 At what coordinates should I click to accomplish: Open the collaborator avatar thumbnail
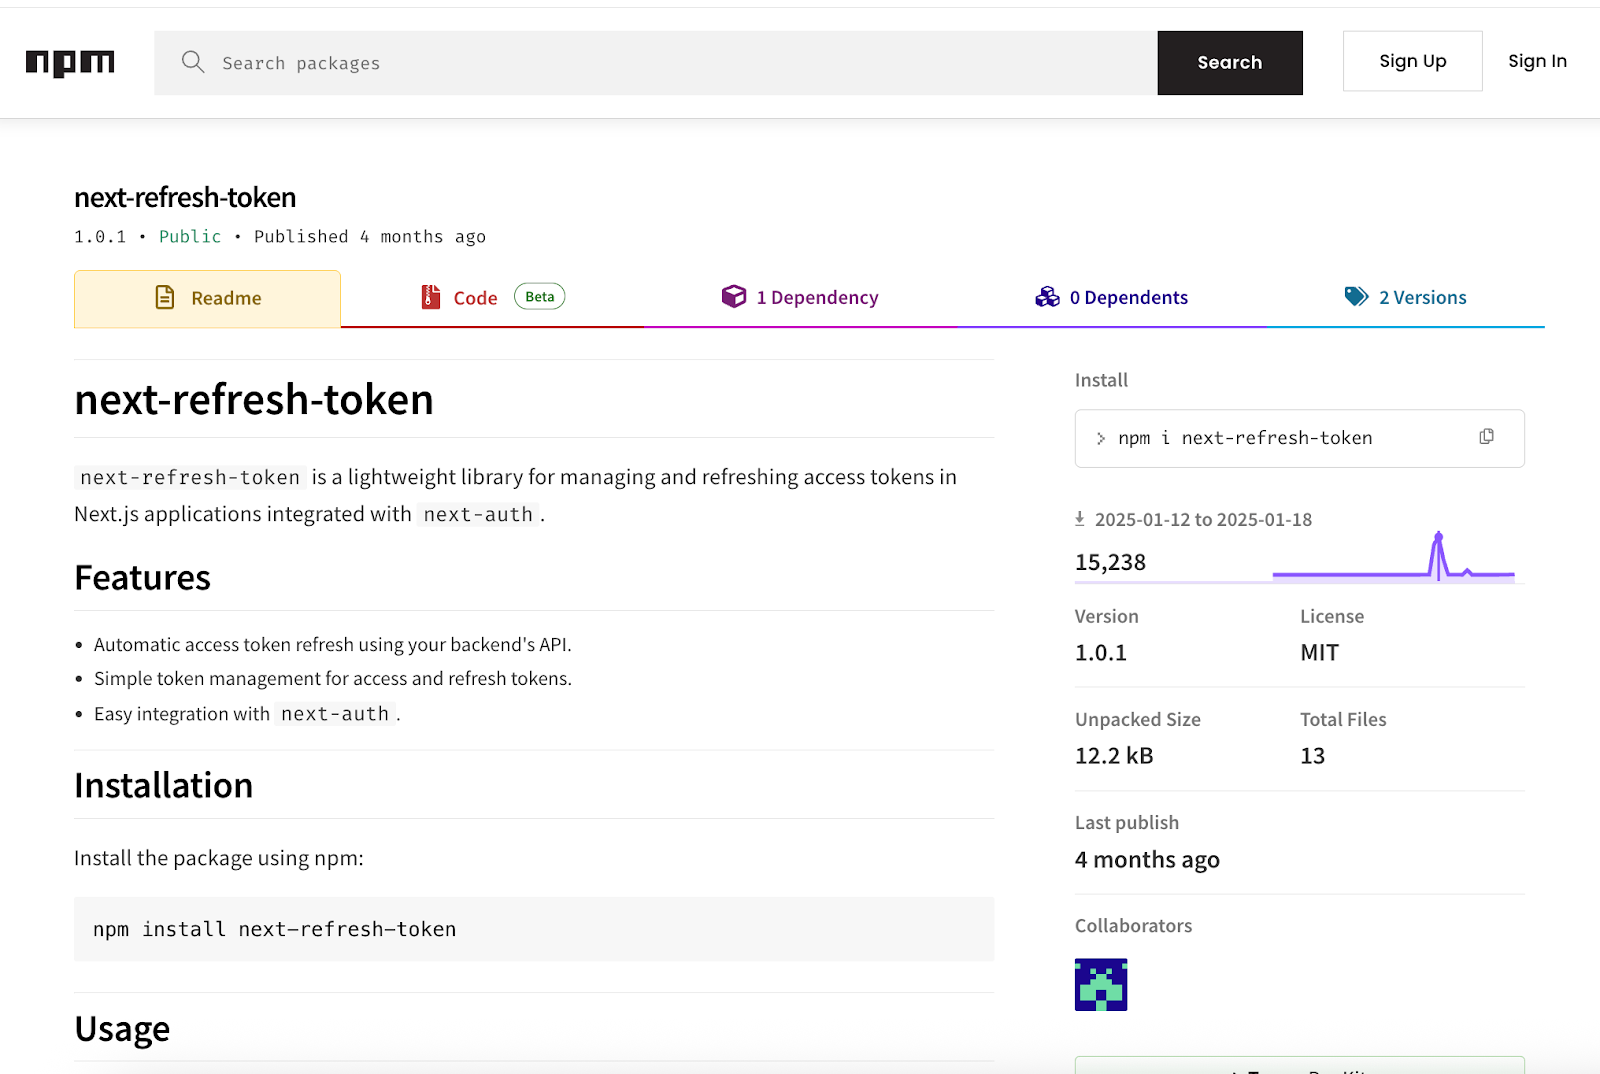pyautogui.click(x=1101, y=985)
